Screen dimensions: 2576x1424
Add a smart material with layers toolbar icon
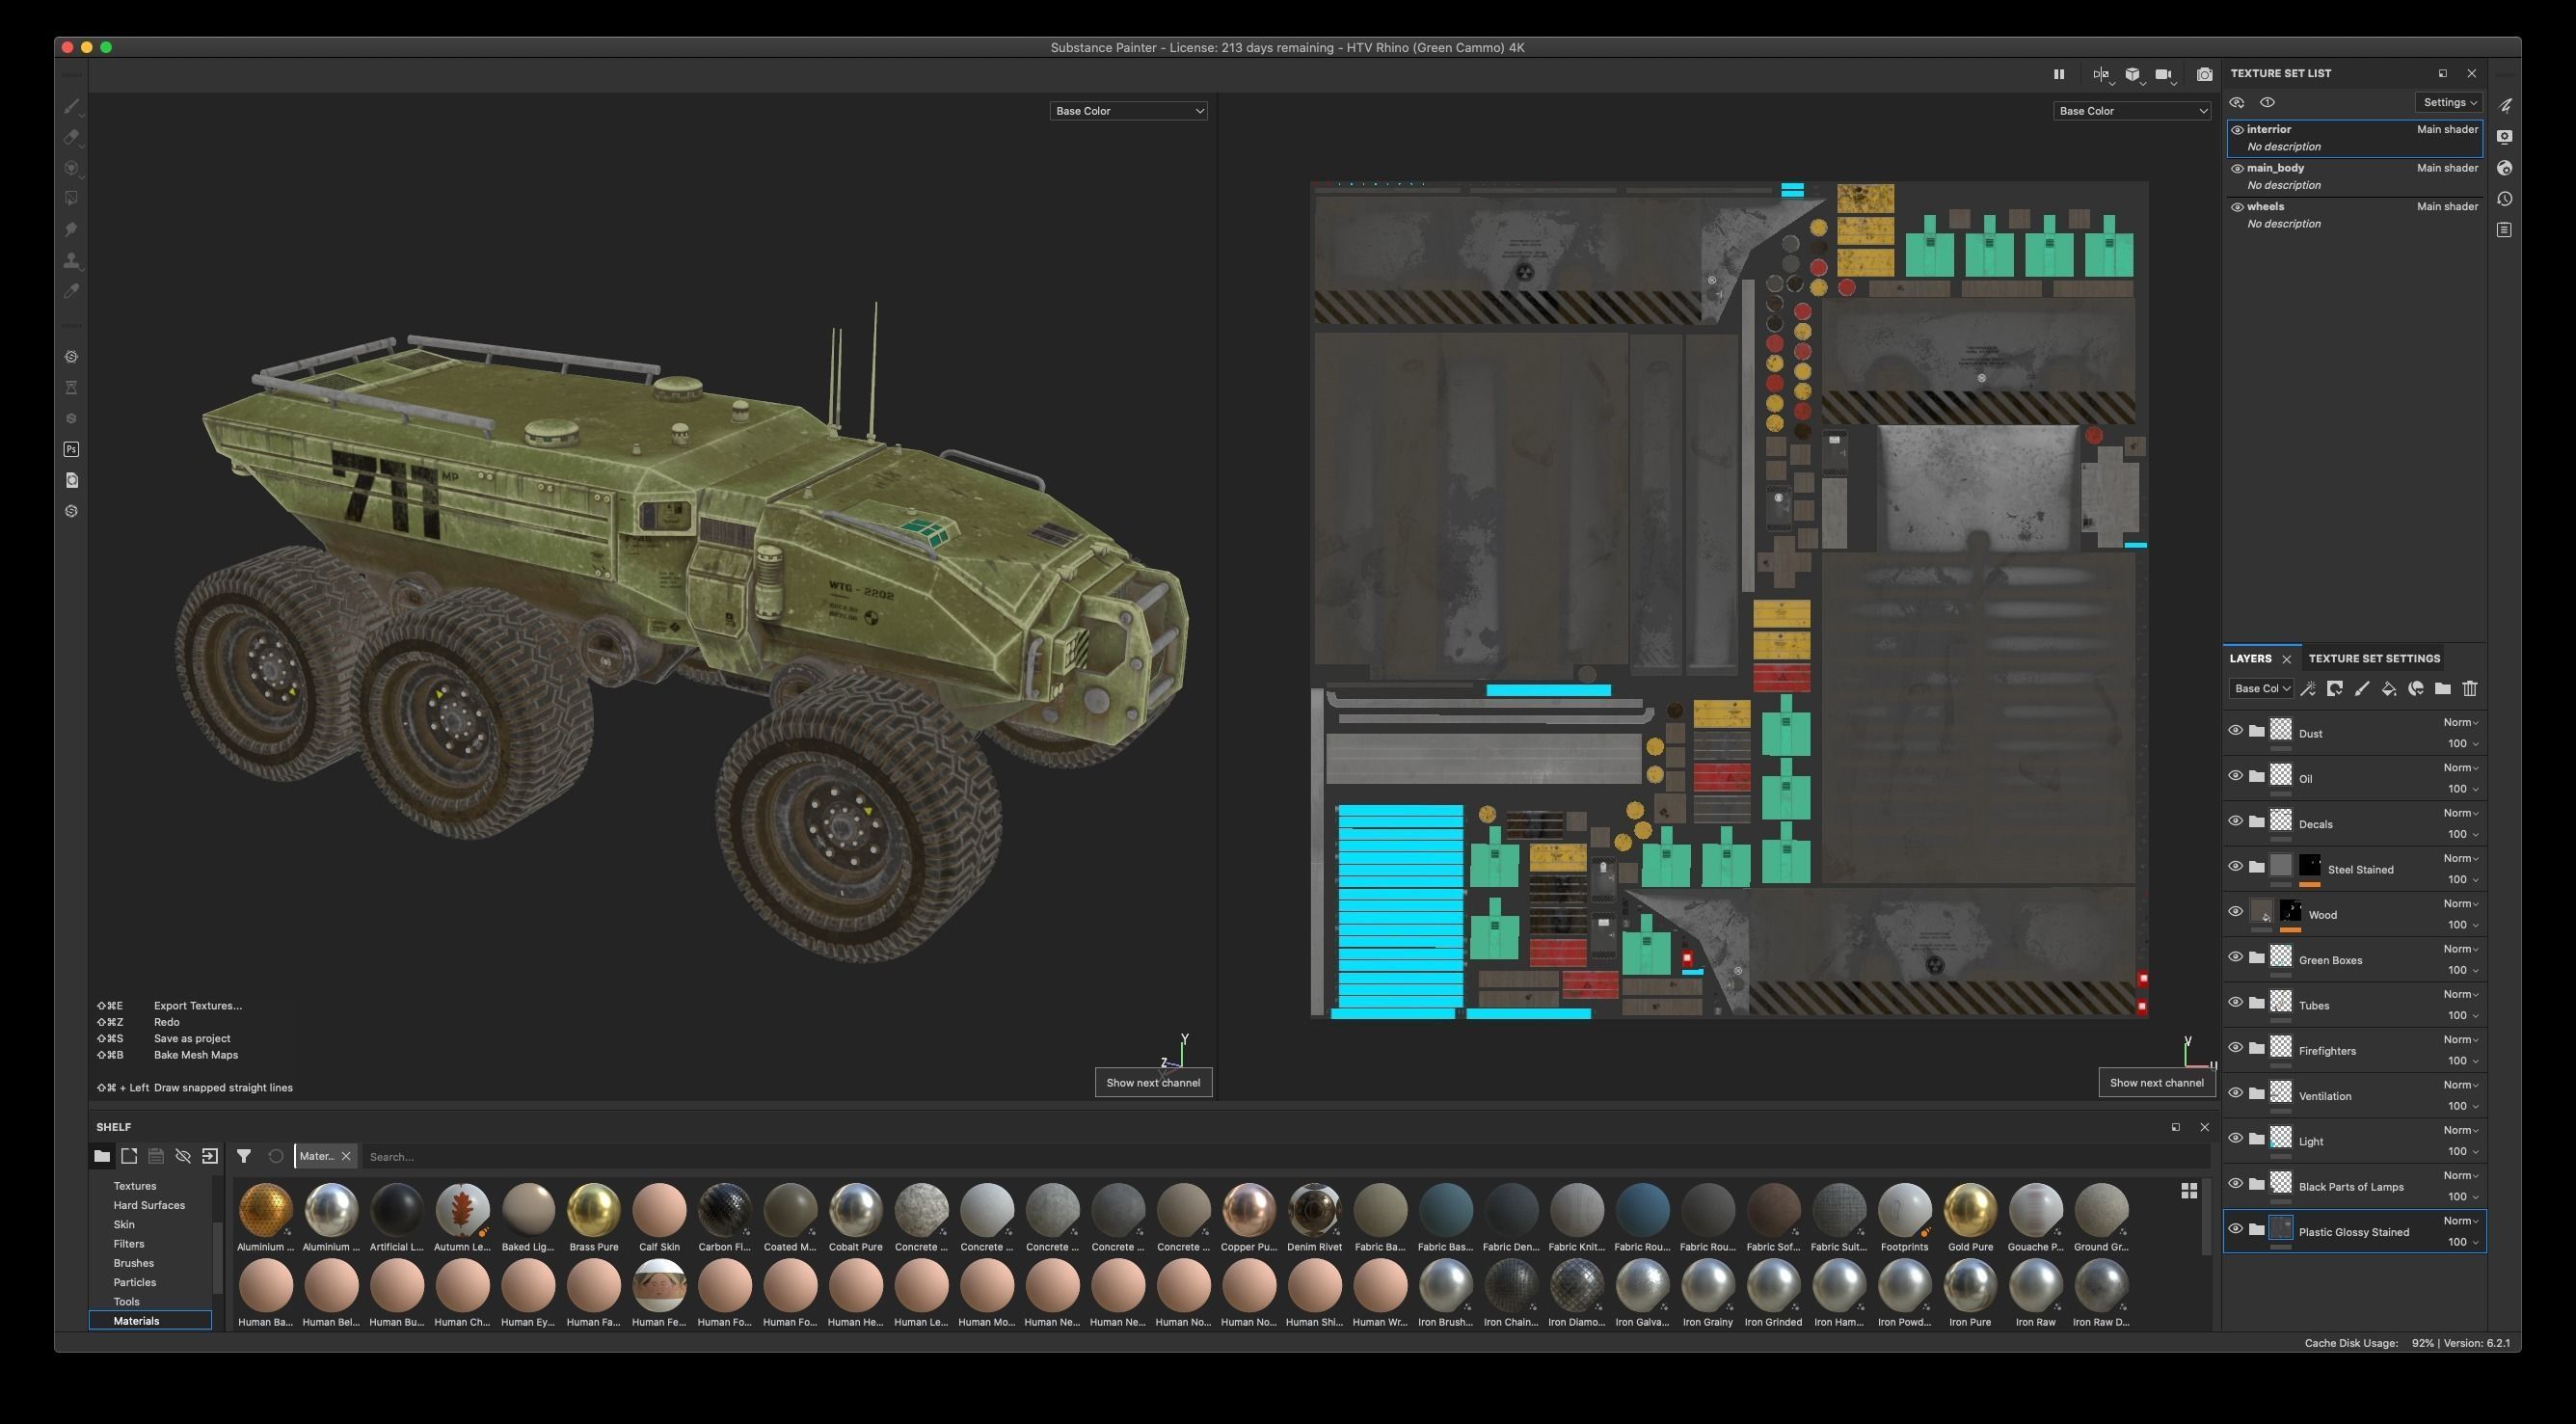click(x=2416, y=688)
